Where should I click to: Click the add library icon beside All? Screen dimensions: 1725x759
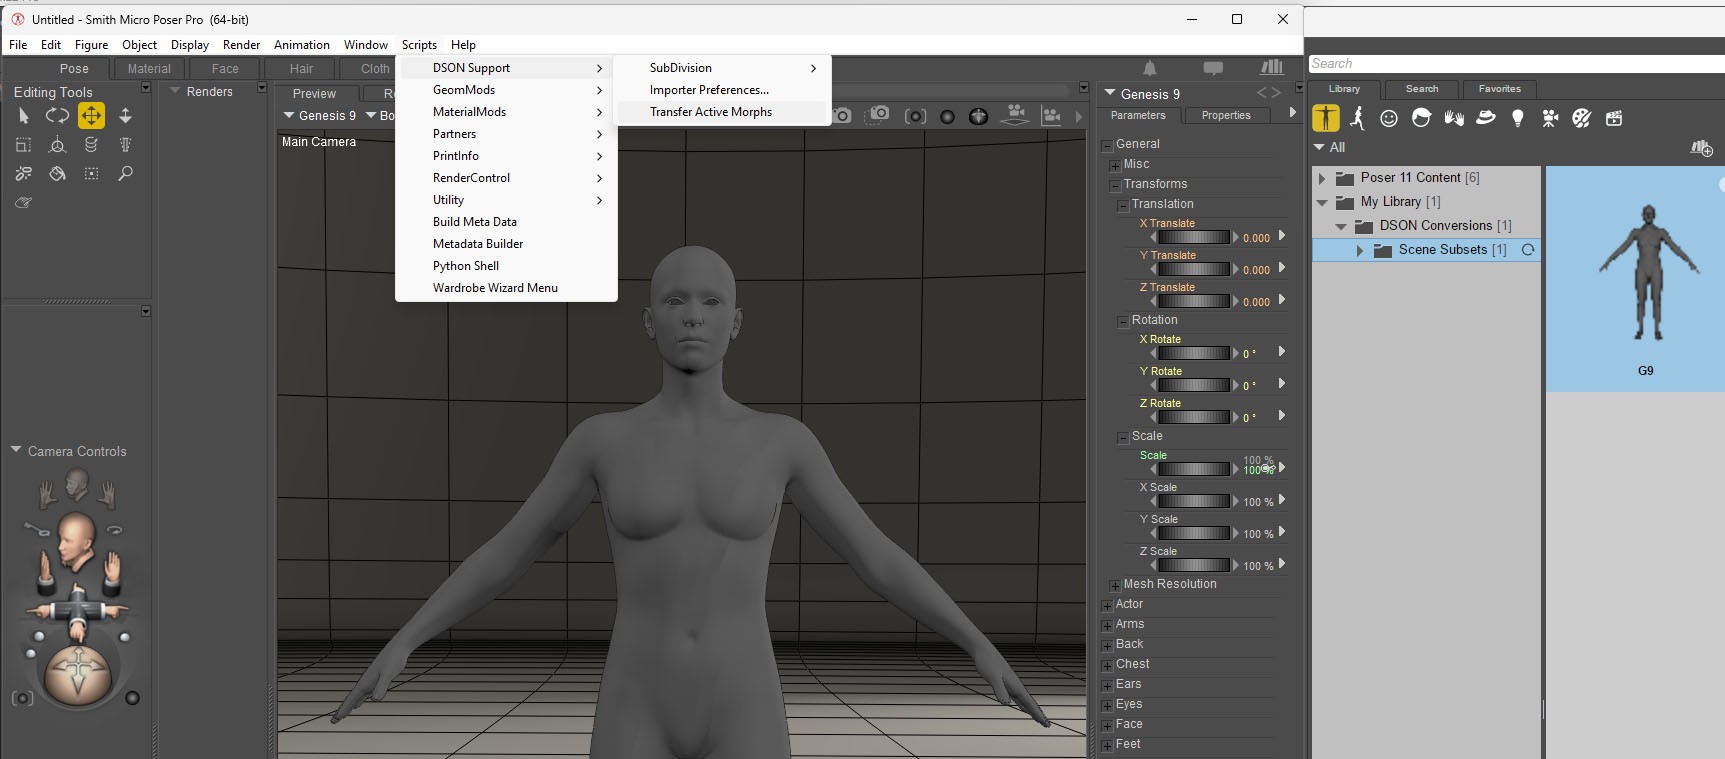[x=1701, y=148]
